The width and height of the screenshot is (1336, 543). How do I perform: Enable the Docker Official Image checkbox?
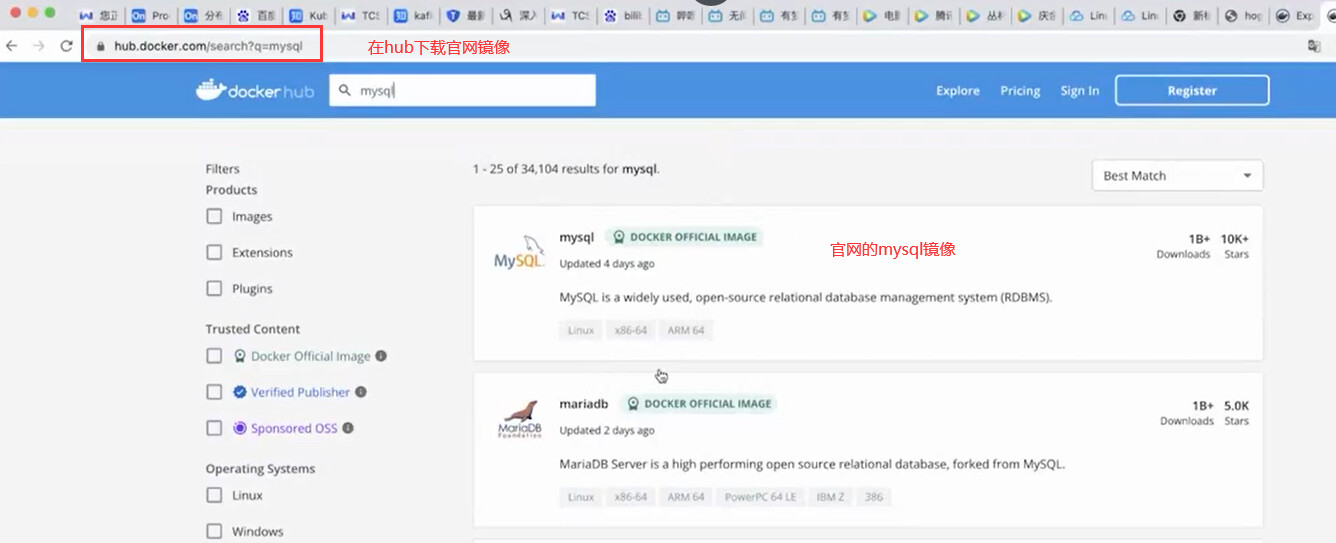tap(214, 356)
